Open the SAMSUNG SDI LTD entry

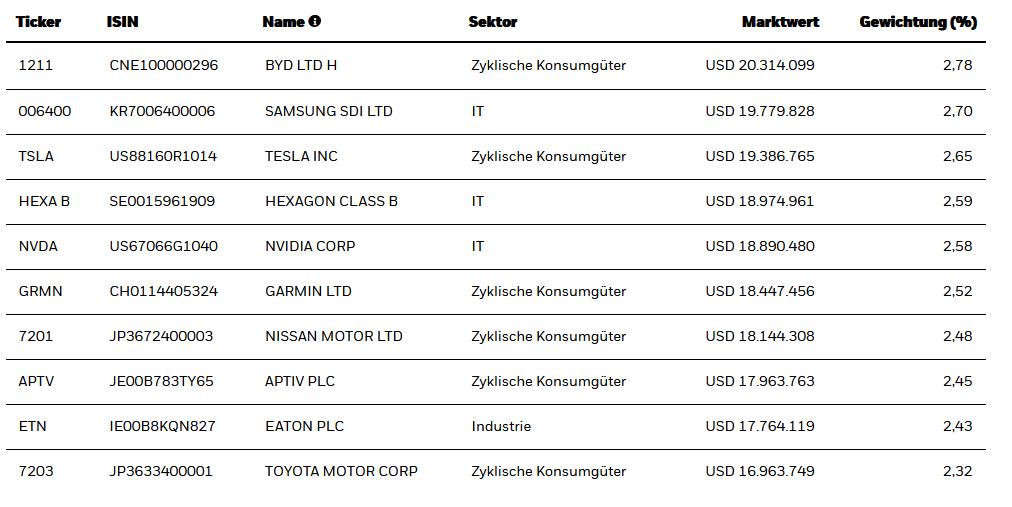pyautogui.click(x=329, y=111)
